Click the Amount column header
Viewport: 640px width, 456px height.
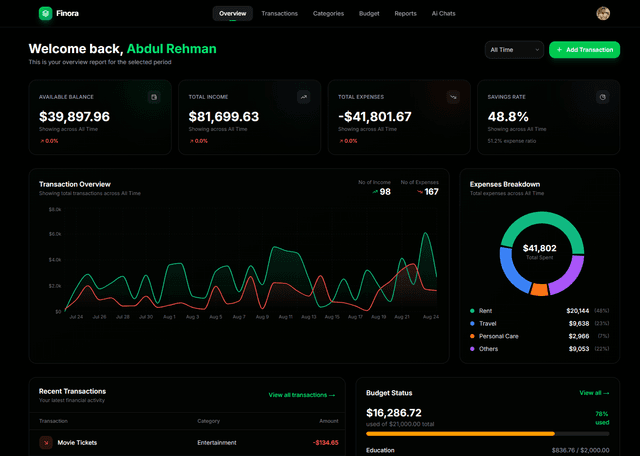coord(329,421)
